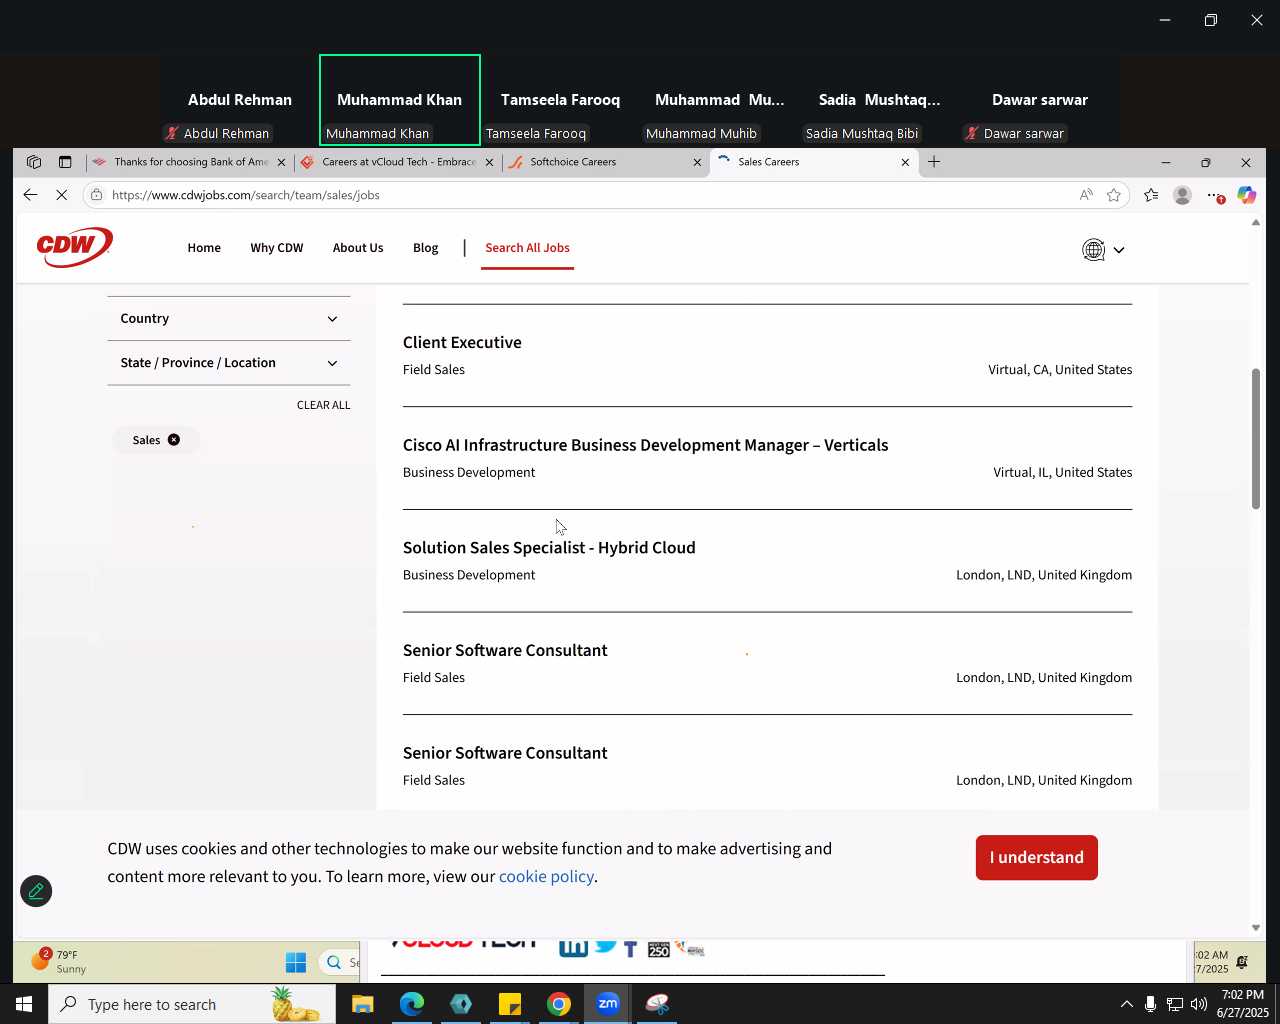Open the cookie policy link
The width and height of the screenshot is (1280, 1024).
(x=547, y=877)
